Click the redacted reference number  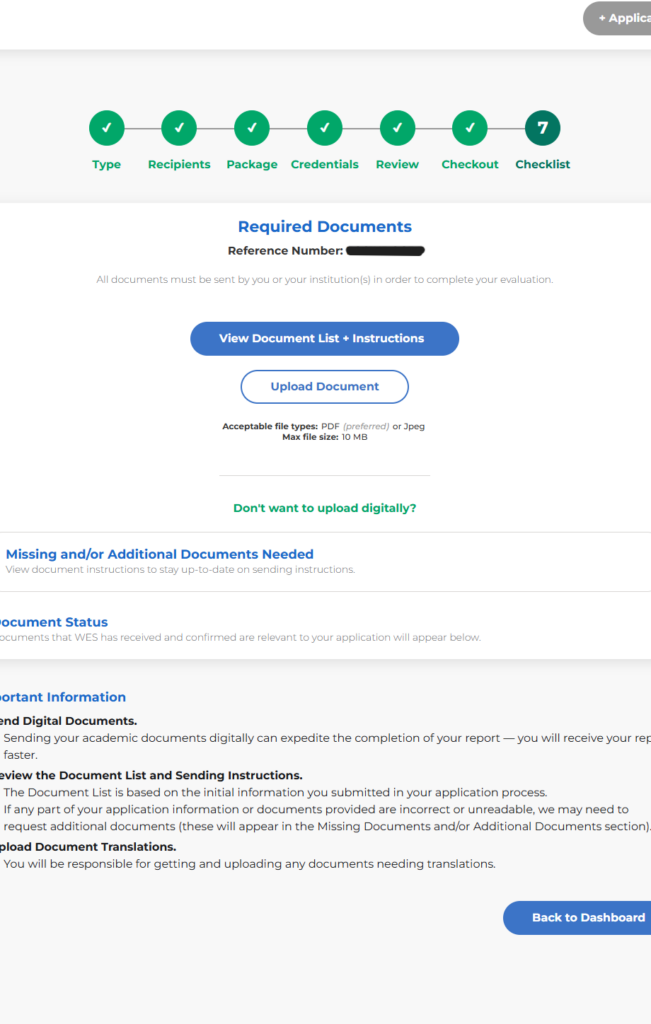pos(386,251)
